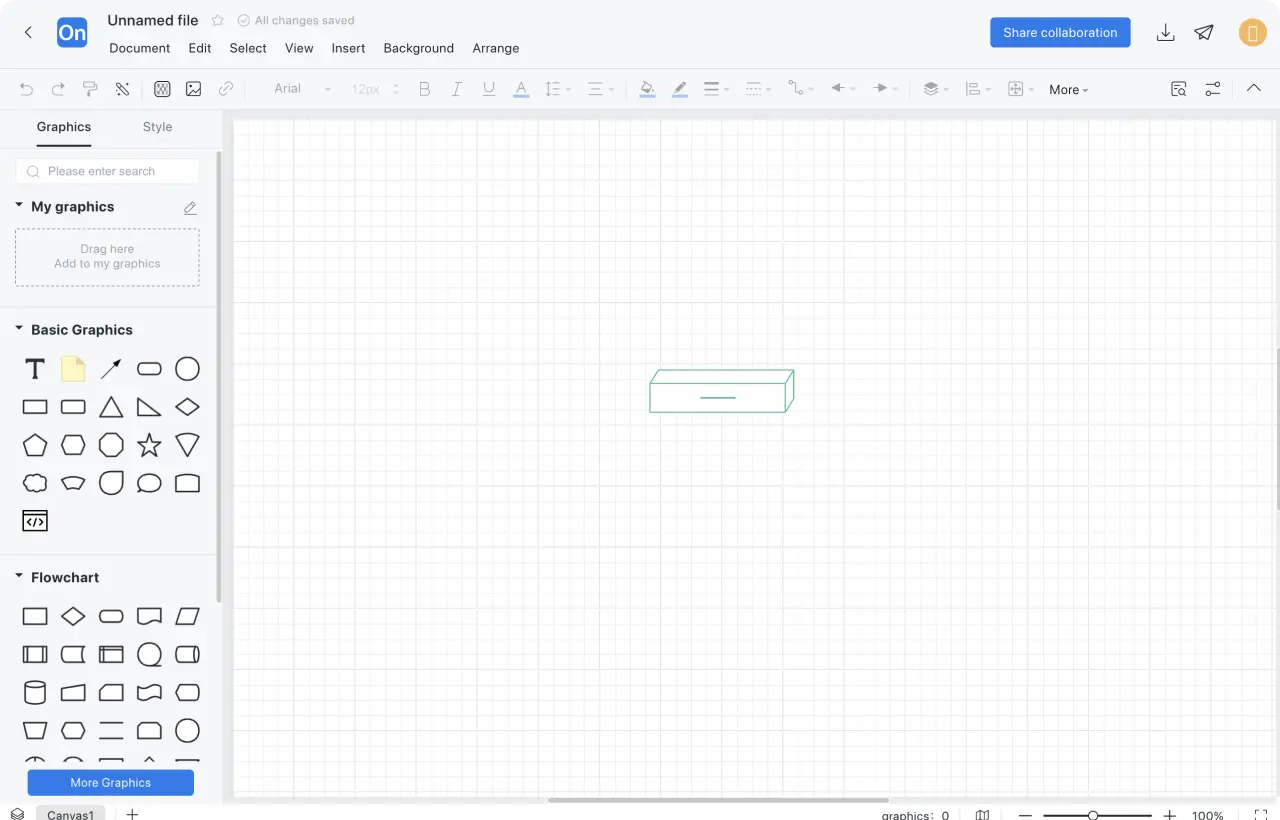Select the Text shape icon
Screen dimensions: 1280x820
coord(35,369)
